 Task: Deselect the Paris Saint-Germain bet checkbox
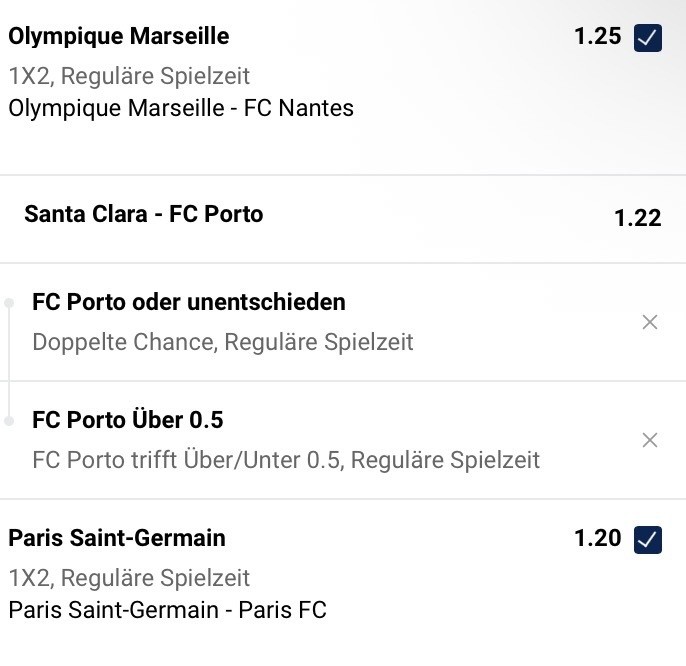[x=648, y=539]
